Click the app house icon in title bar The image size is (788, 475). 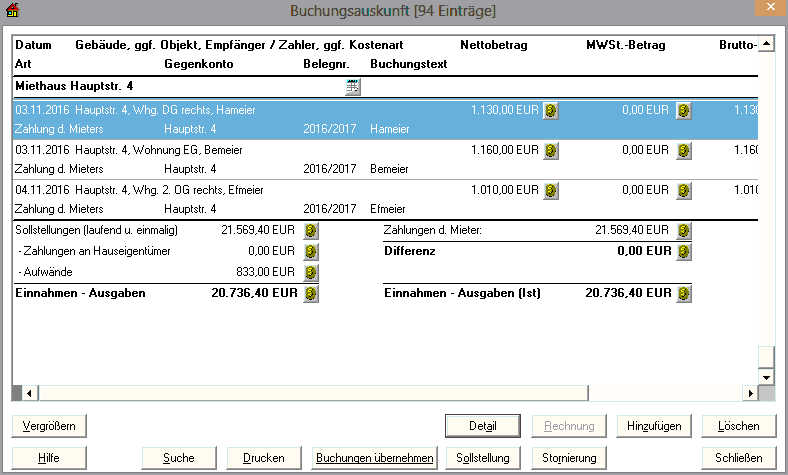[11, 10]
